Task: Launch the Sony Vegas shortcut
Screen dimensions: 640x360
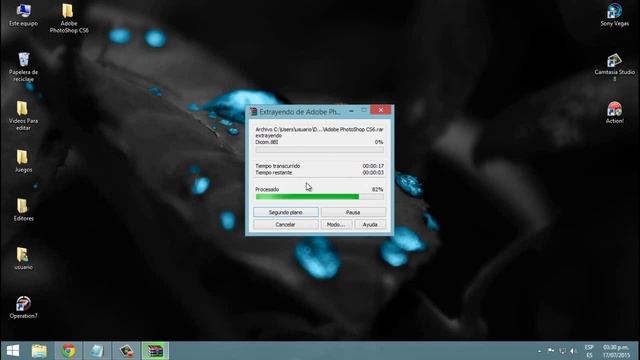Action: pyautogui.click(x=614, y=16)
